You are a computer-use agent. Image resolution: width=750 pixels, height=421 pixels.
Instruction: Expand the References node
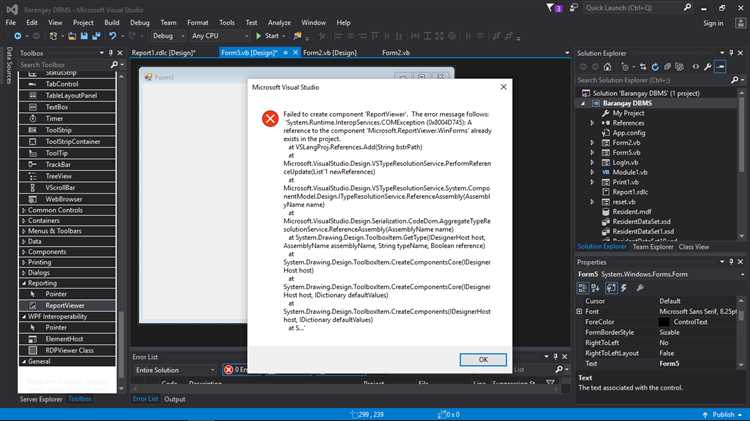coord(592,123)
